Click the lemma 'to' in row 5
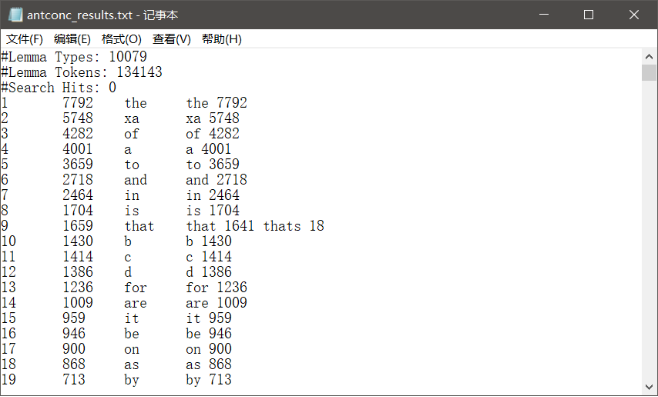658x397 pixels. pos(132,165)
